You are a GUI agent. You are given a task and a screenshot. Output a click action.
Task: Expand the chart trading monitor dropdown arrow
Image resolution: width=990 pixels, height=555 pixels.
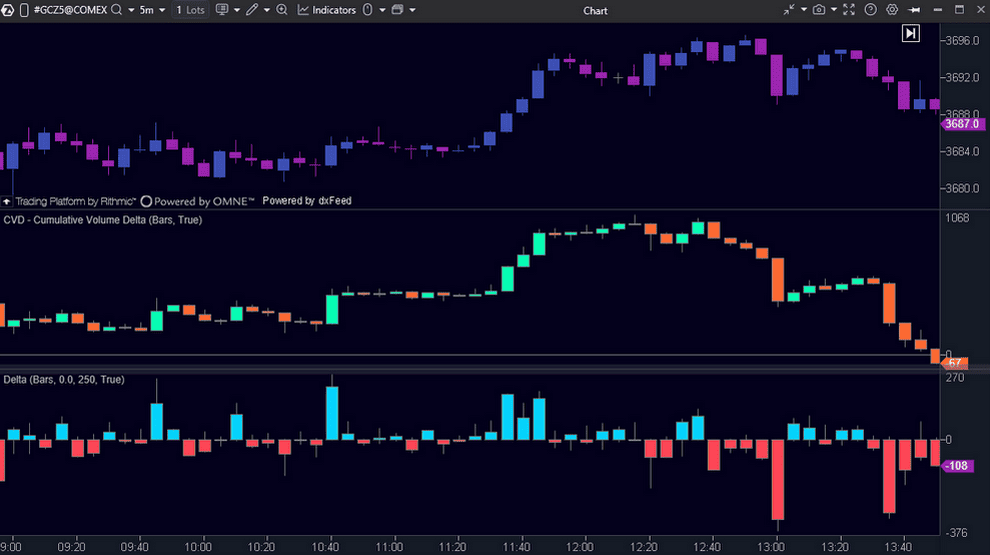[237, 11]
